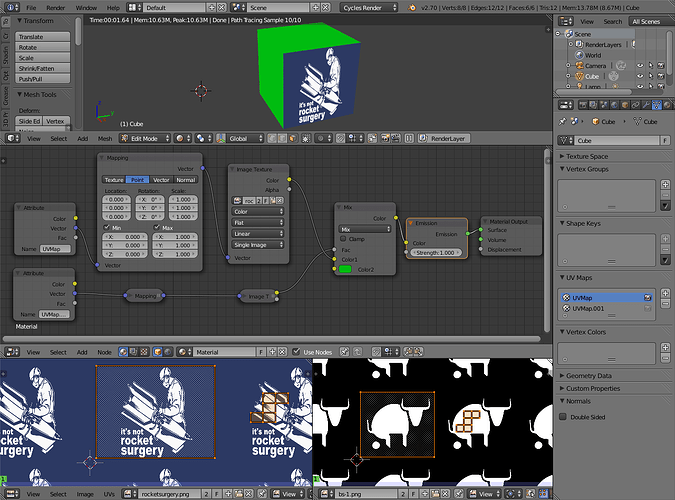
Task: Select object shading nodes cube icon
Action: coord(157,352)
